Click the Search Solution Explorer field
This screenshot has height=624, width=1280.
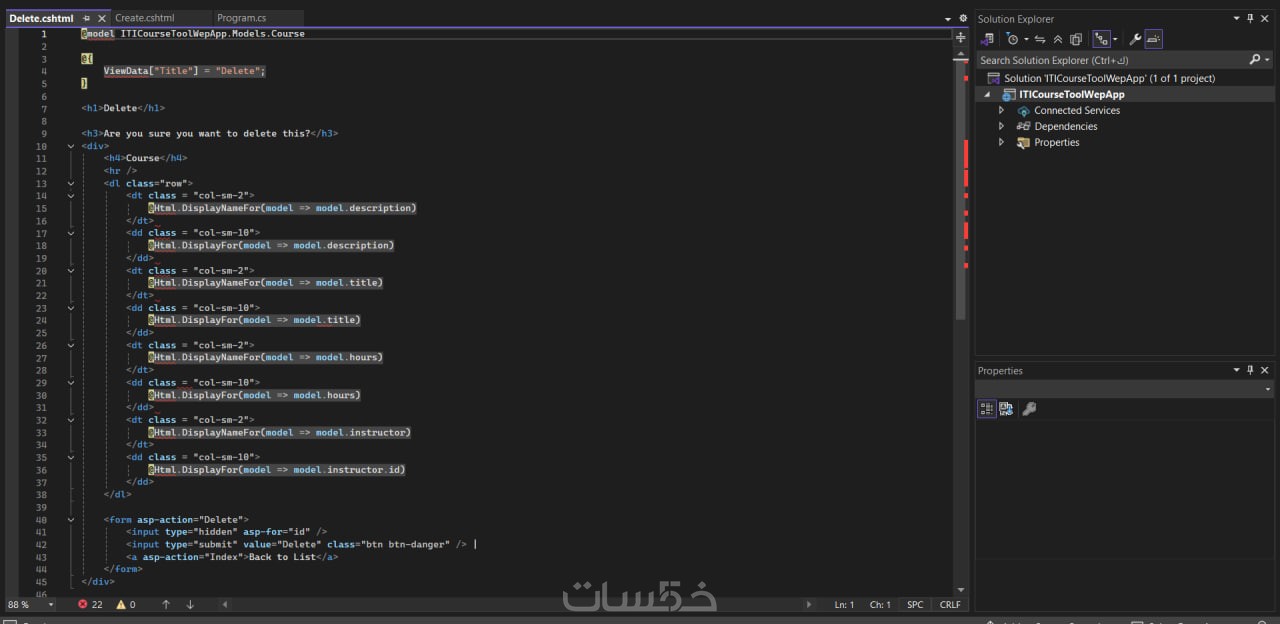(x=1111, y=60)
